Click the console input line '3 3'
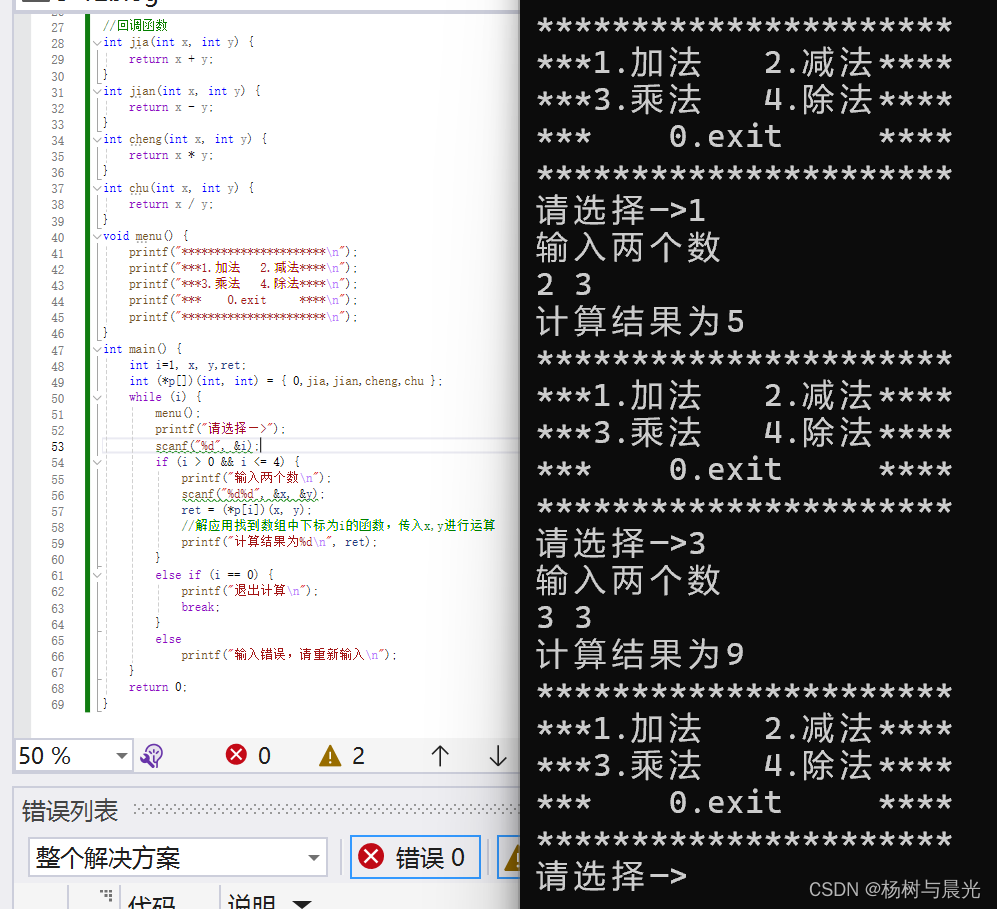997x909 pixels. click(x=565, y=618)
